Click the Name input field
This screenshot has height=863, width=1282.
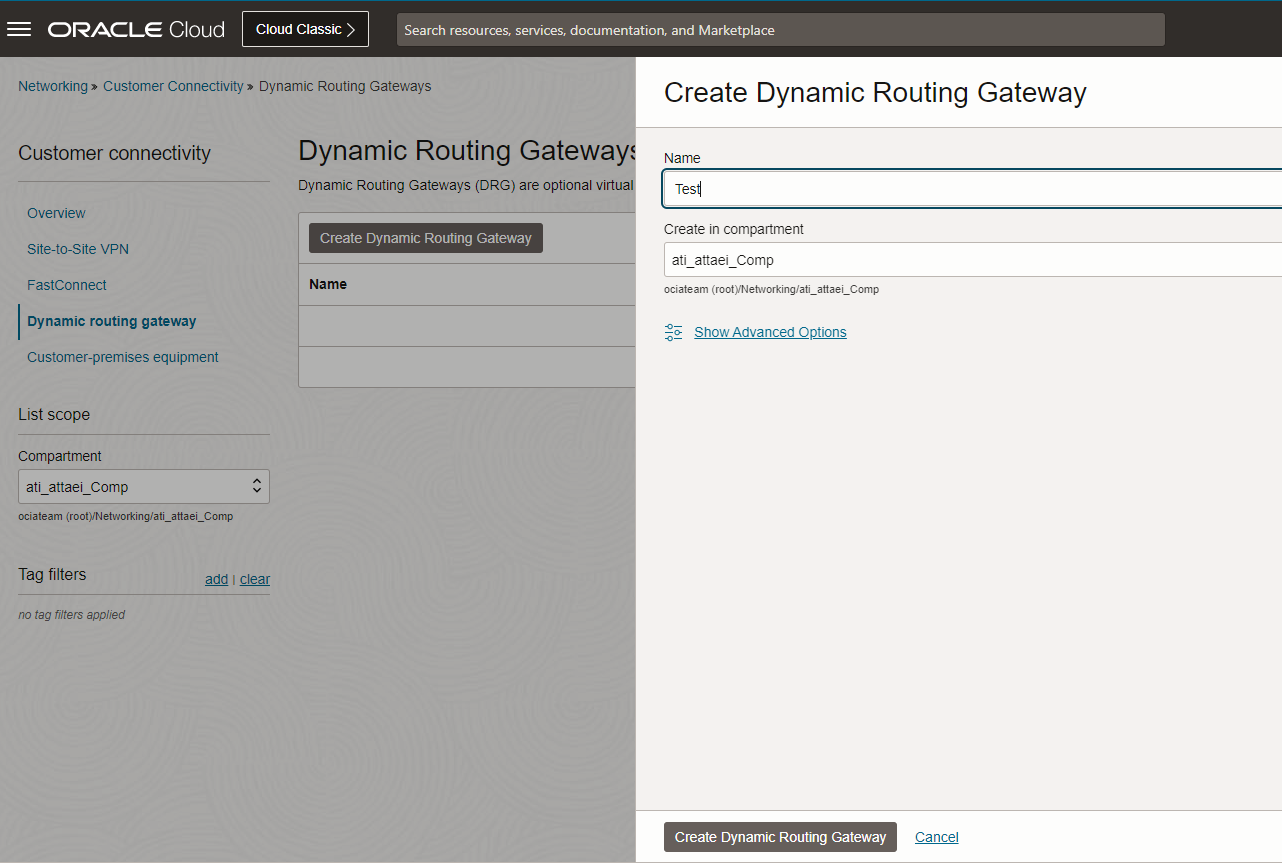click(x=970, y=188)
